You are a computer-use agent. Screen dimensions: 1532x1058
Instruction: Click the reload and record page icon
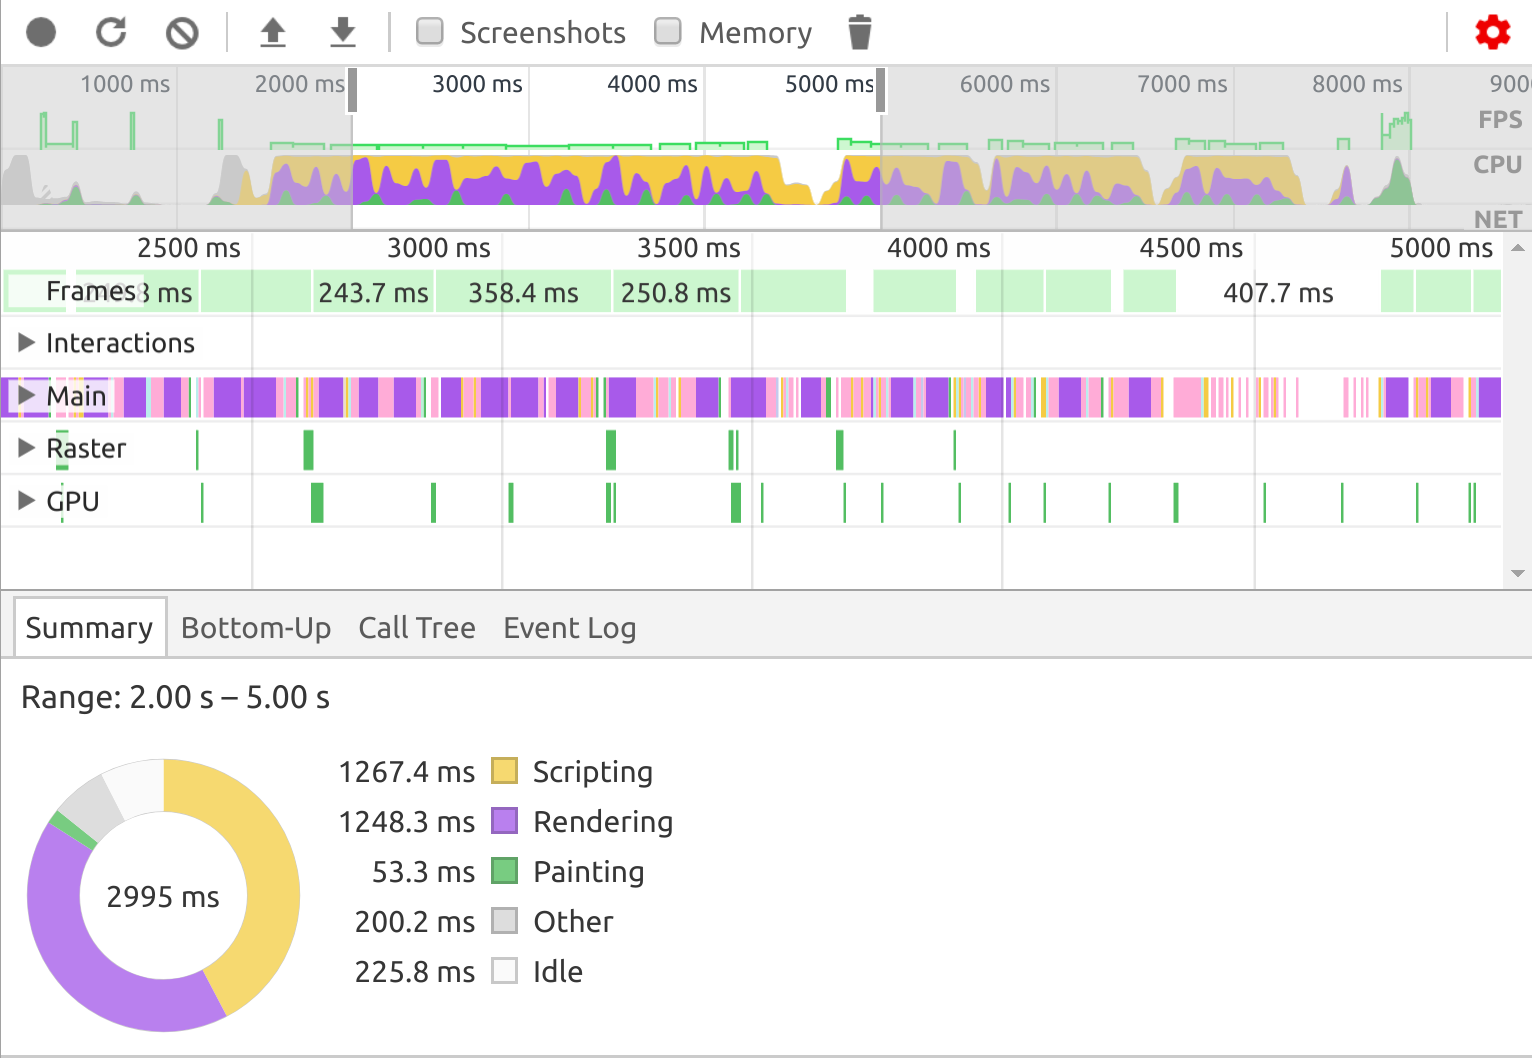[x=111, y=33]
